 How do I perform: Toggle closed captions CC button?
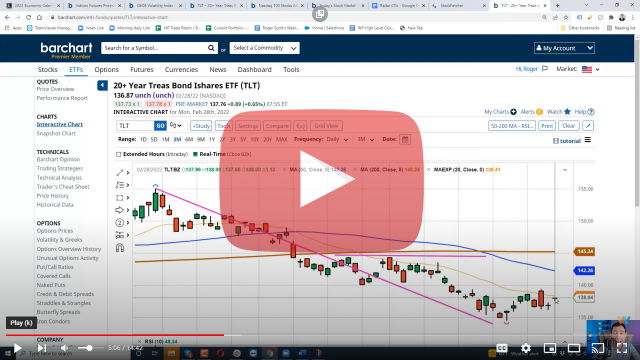(502, 348)
